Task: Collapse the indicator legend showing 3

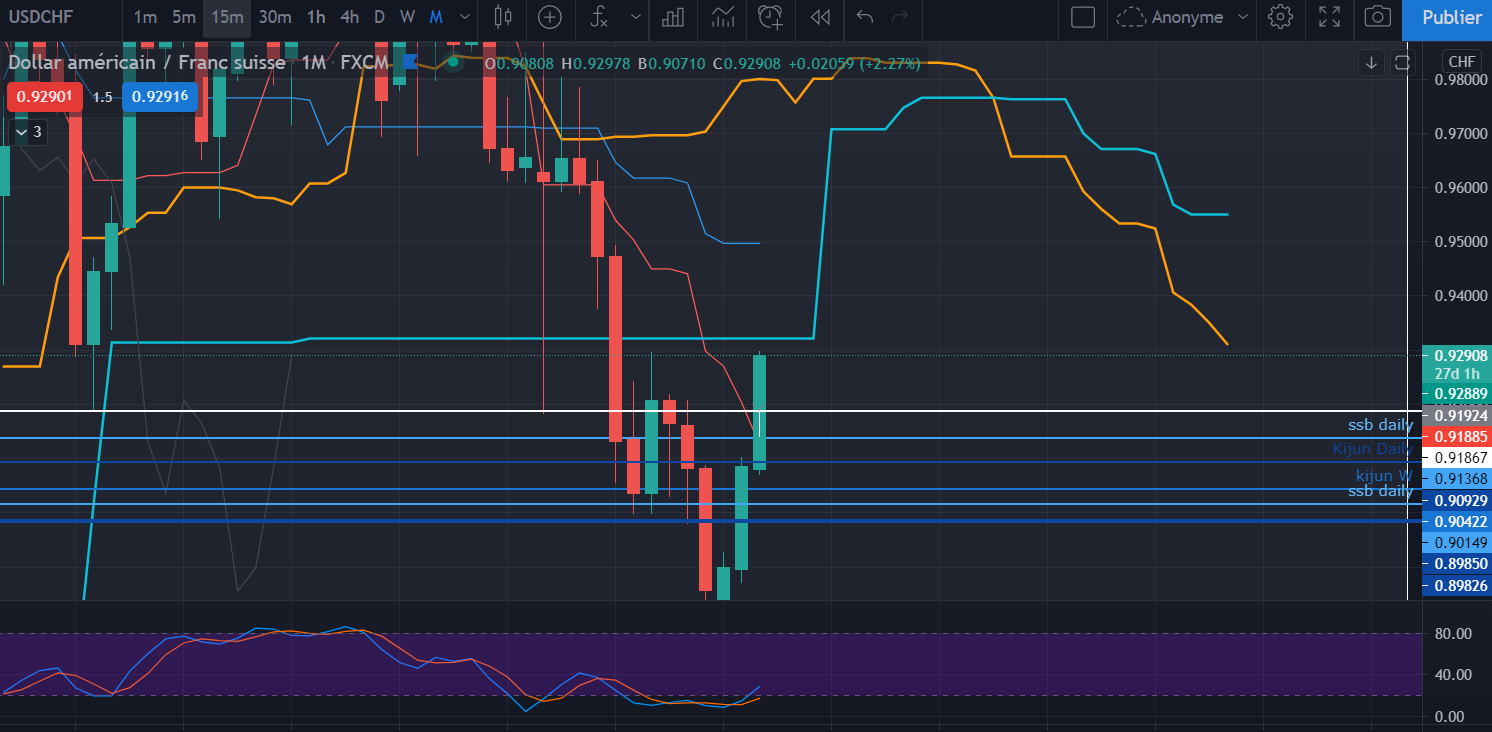Action: (28, 131)
